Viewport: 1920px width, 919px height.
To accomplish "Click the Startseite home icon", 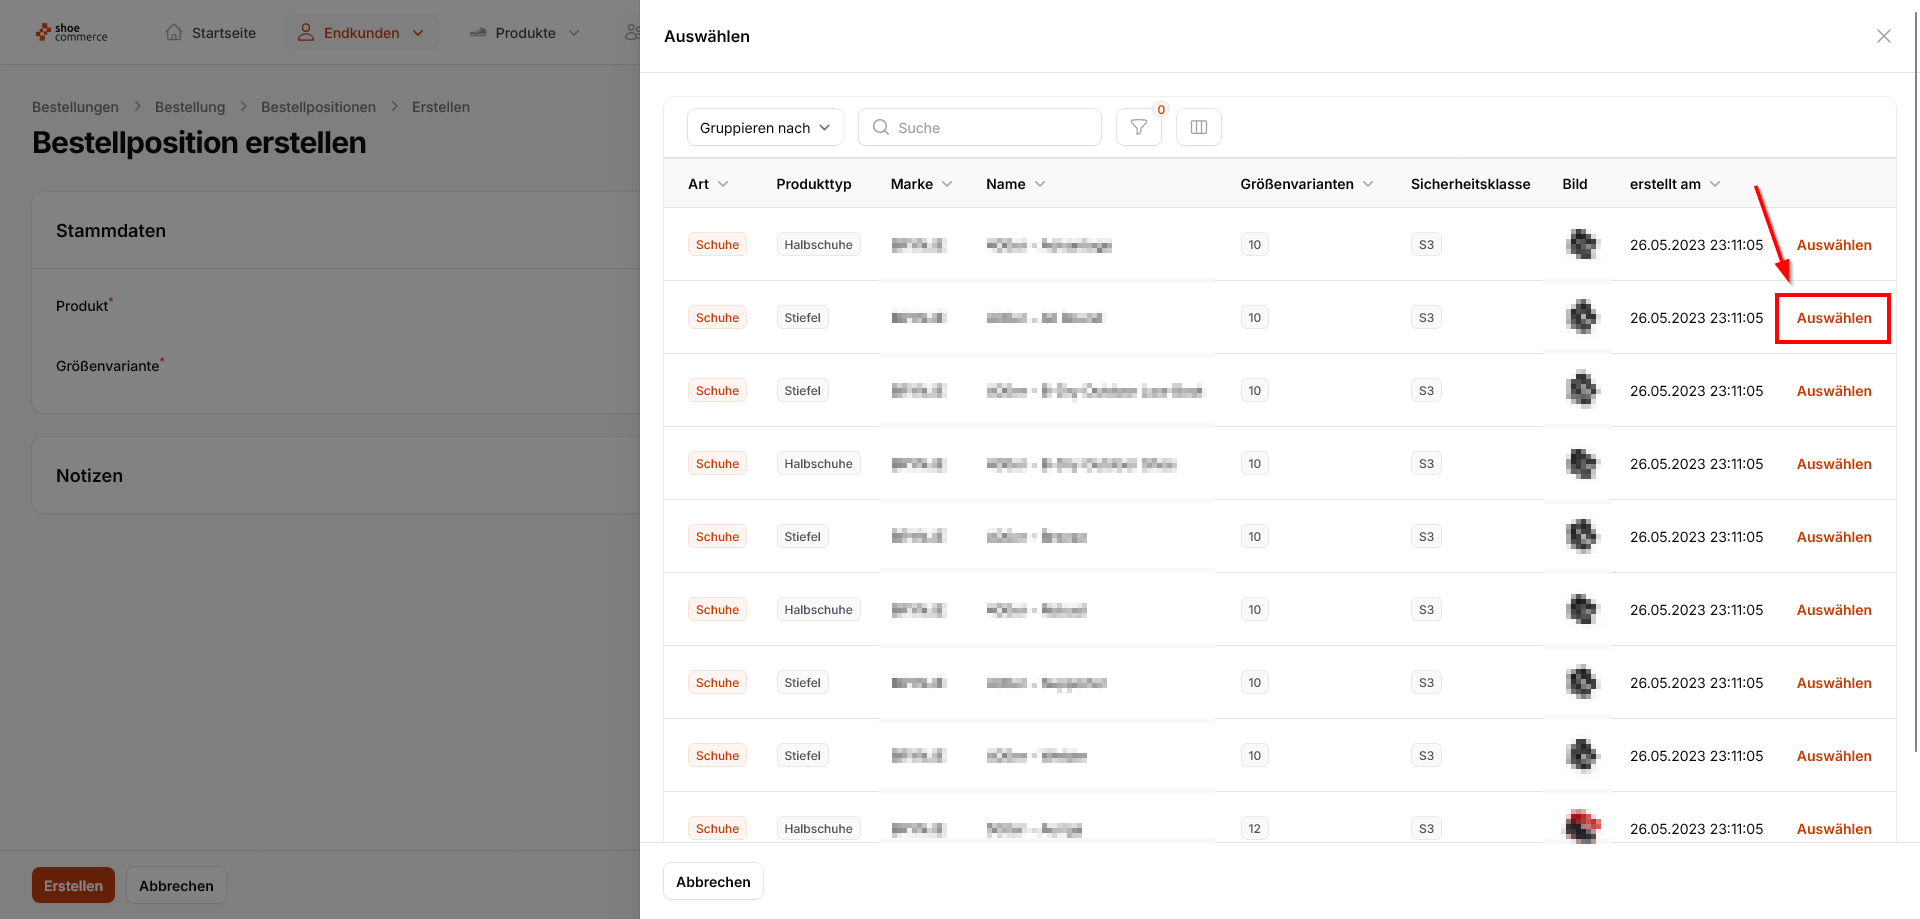I will pos(174,33).
